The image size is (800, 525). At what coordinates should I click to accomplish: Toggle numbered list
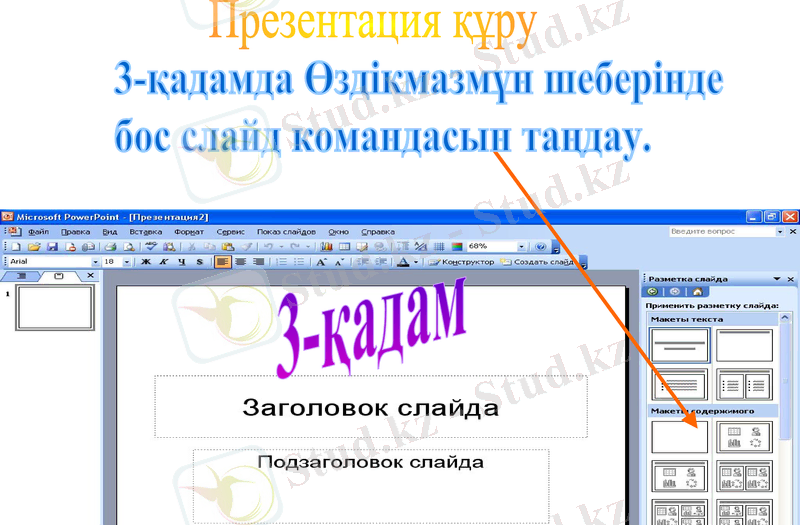pyautogui.click(x=281, y=262)
